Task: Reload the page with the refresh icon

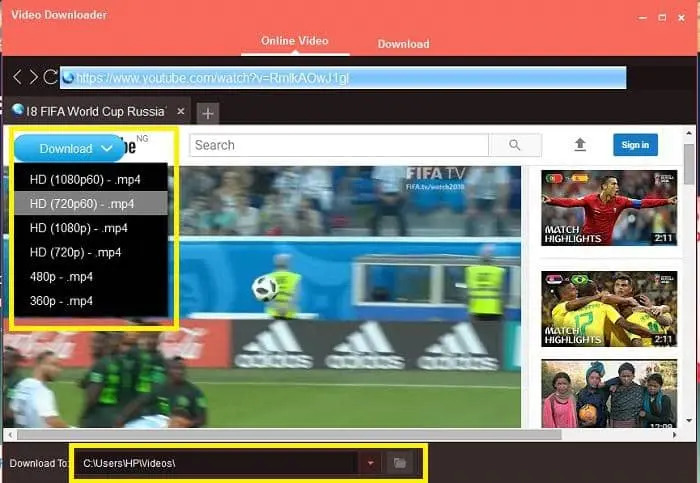Action: pos(50,78)
